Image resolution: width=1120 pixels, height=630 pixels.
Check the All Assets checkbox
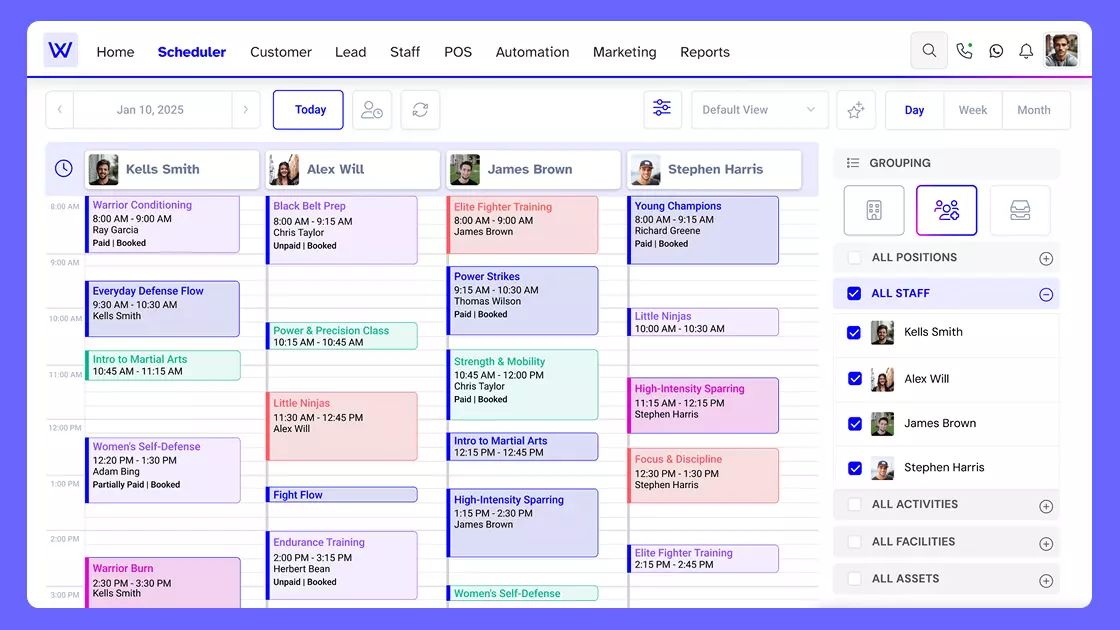point(854,579)
